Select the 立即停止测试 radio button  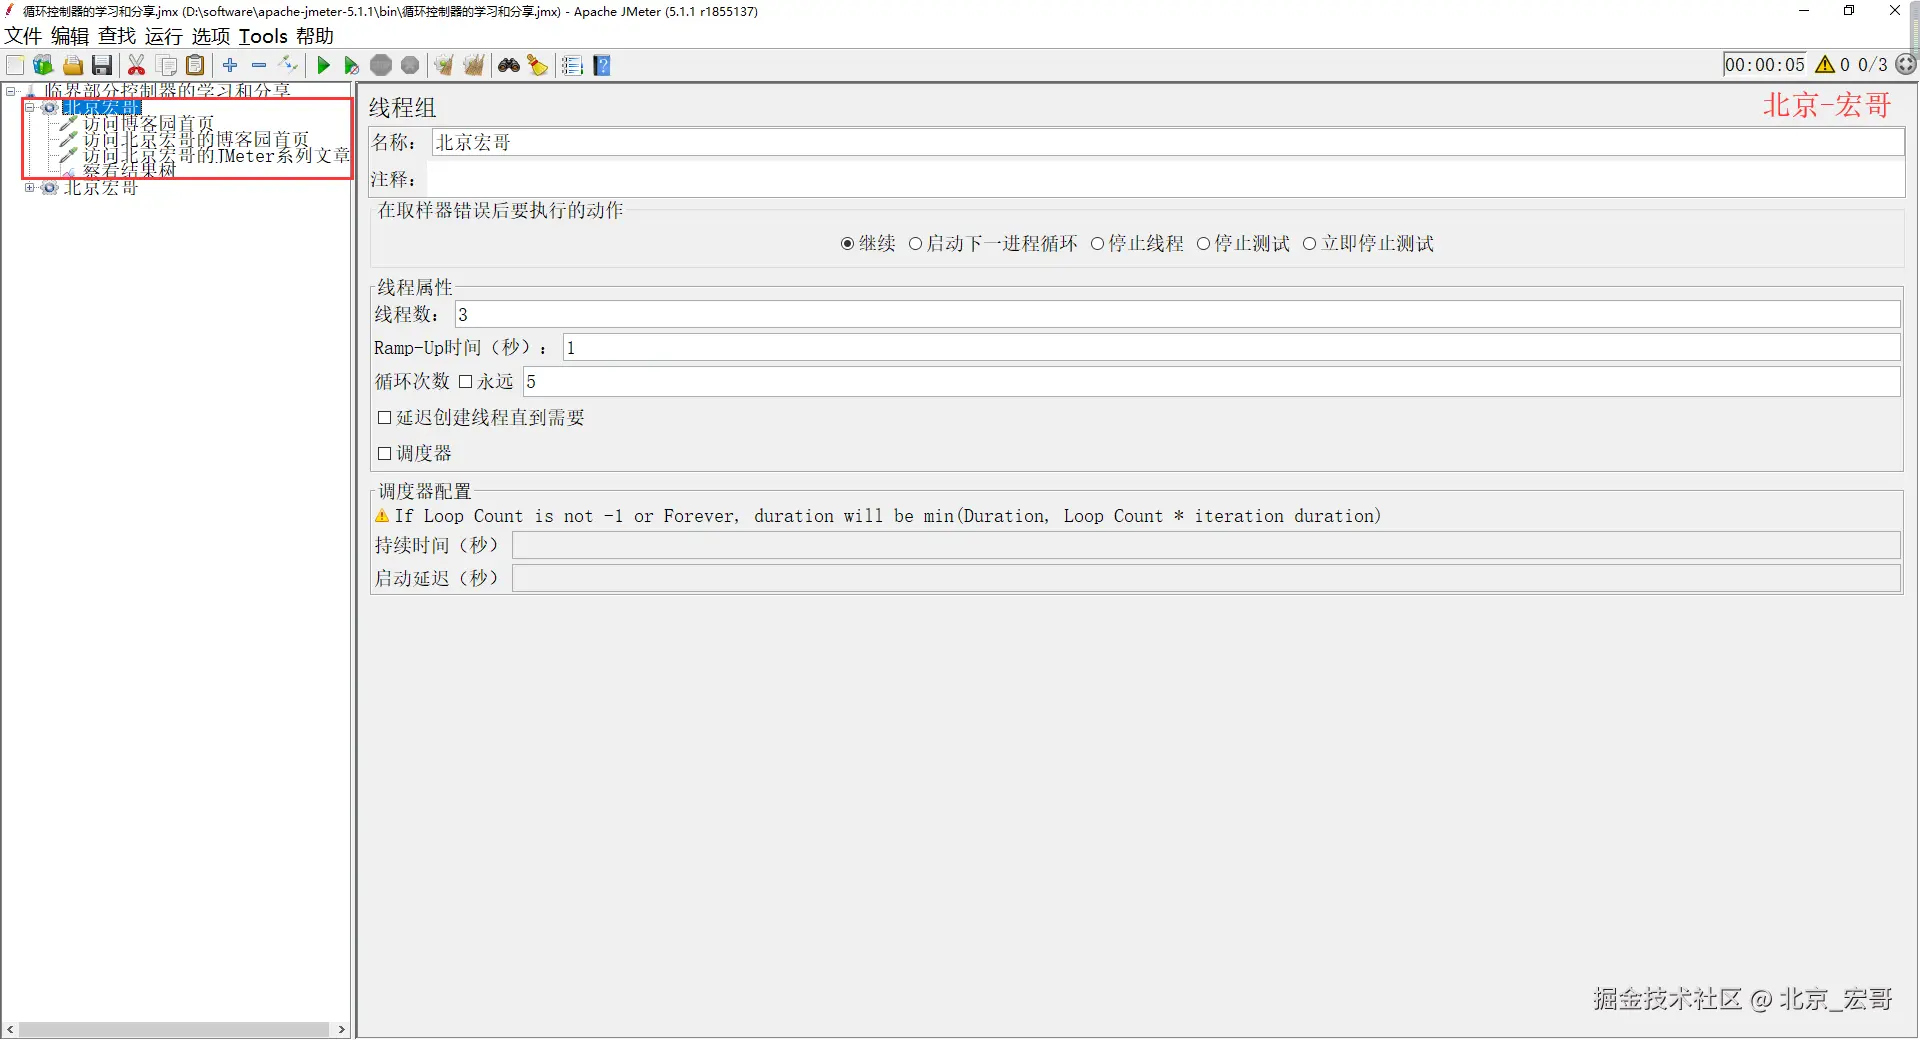point(1309,244)
